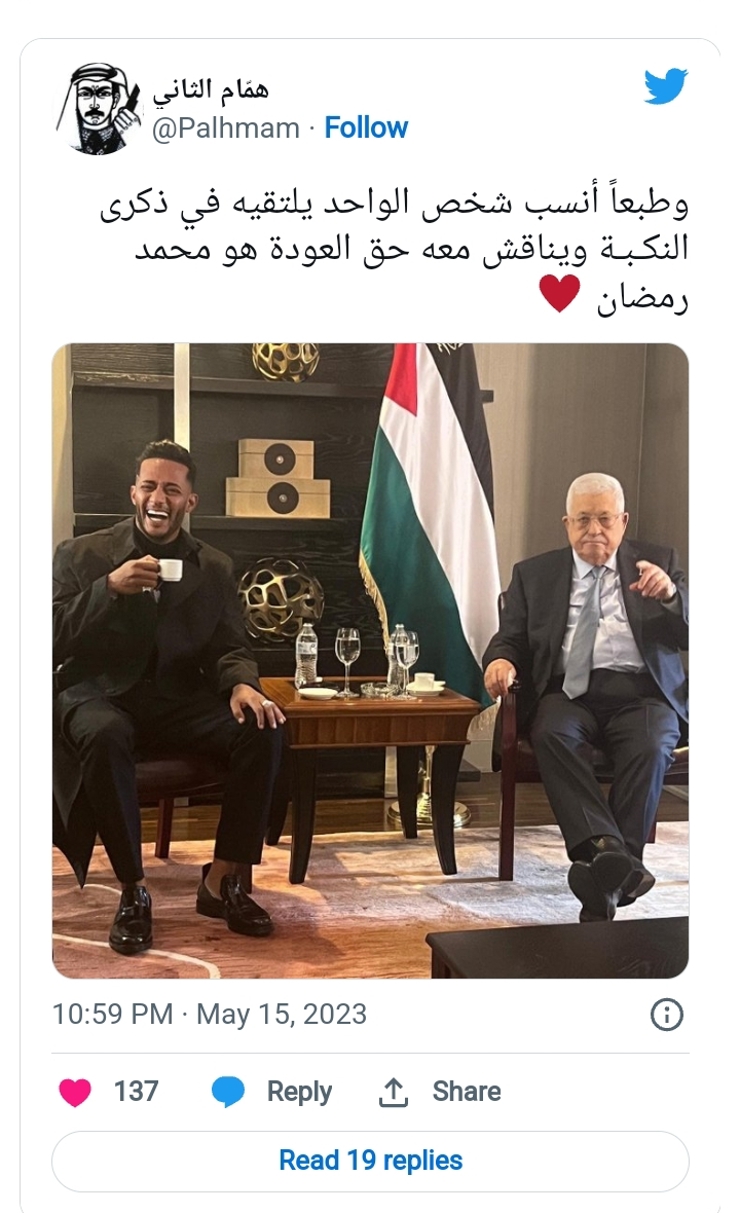Click the red heart emoji in tweet
Viewport: 740px width, 1213px height.
click(x=560, y=296)
